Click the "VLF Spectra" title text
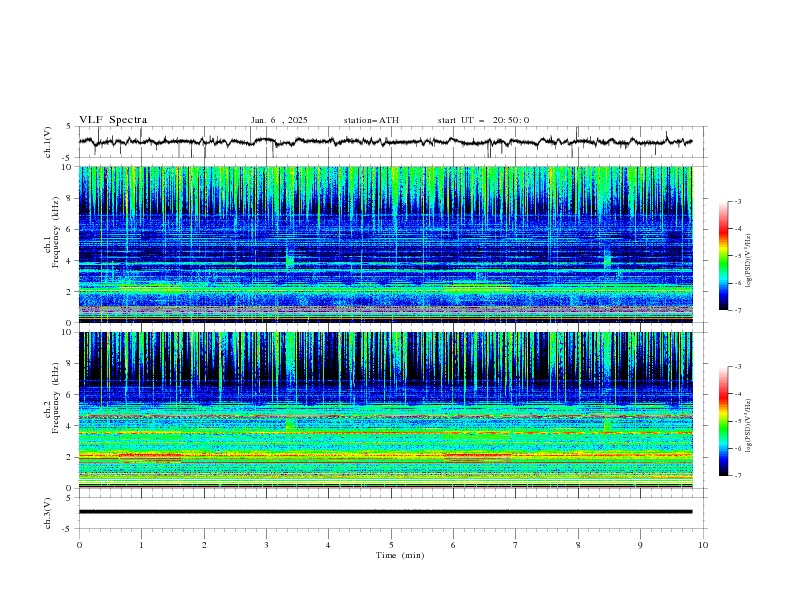The image size is (792, 612). click(113, 120)
